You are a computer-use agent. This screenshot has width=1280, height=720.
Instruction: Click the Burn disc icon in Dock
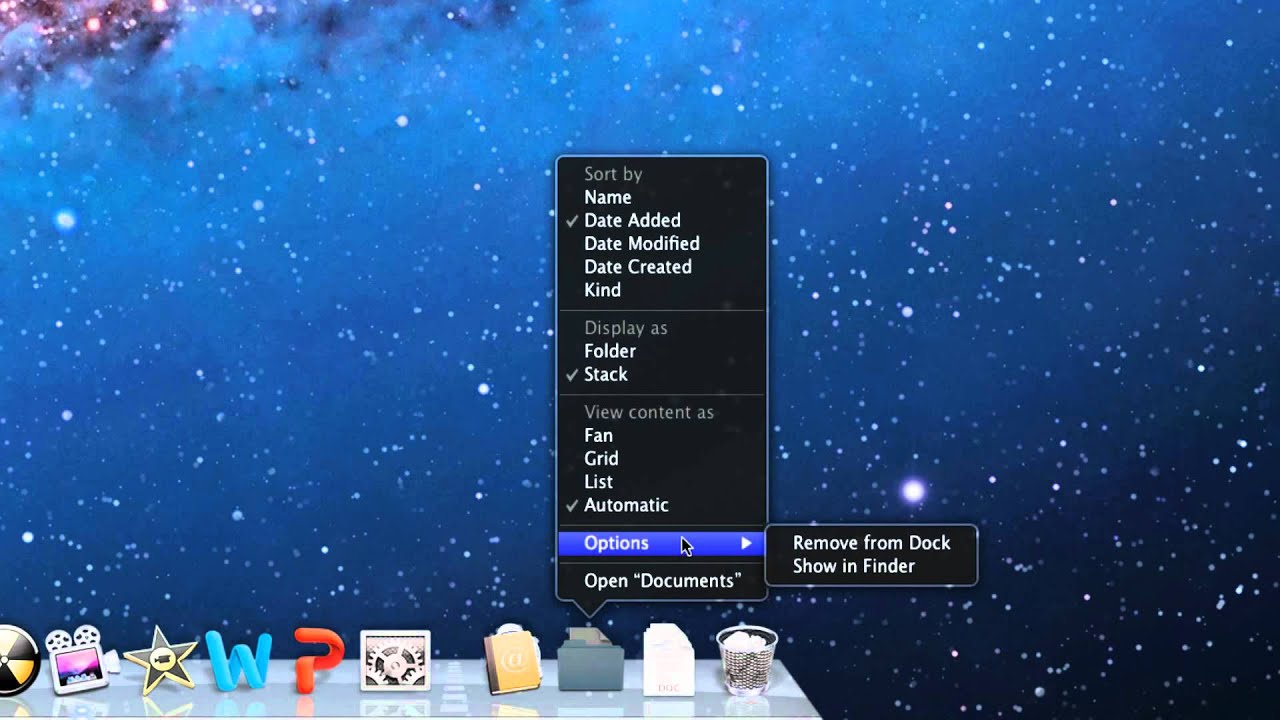(x=17, y=660)
